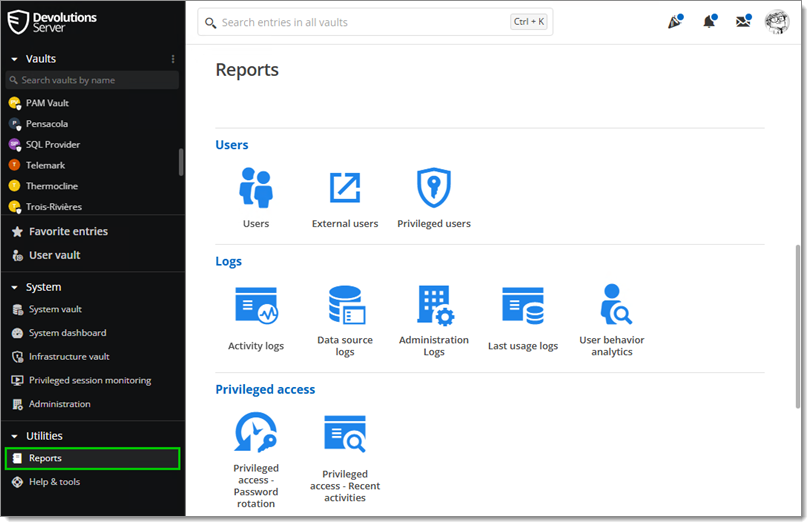This screenshot has width=812, height=527.
Task: Open the External users report
Action: click(345, 188)
